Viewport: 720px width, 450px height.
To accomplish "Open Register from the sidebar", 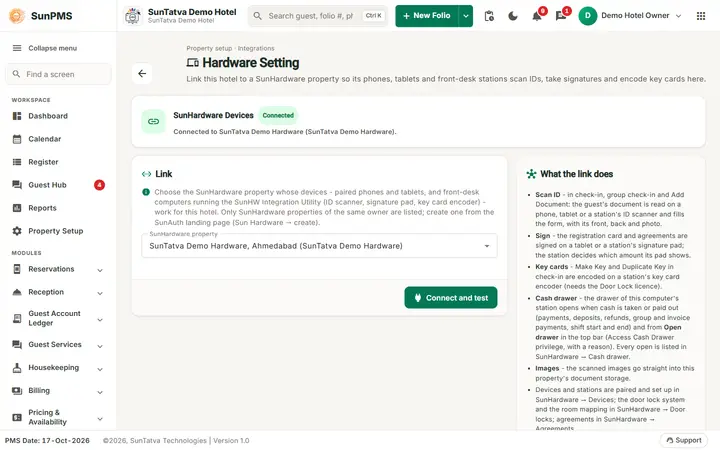I will (59, 162).
